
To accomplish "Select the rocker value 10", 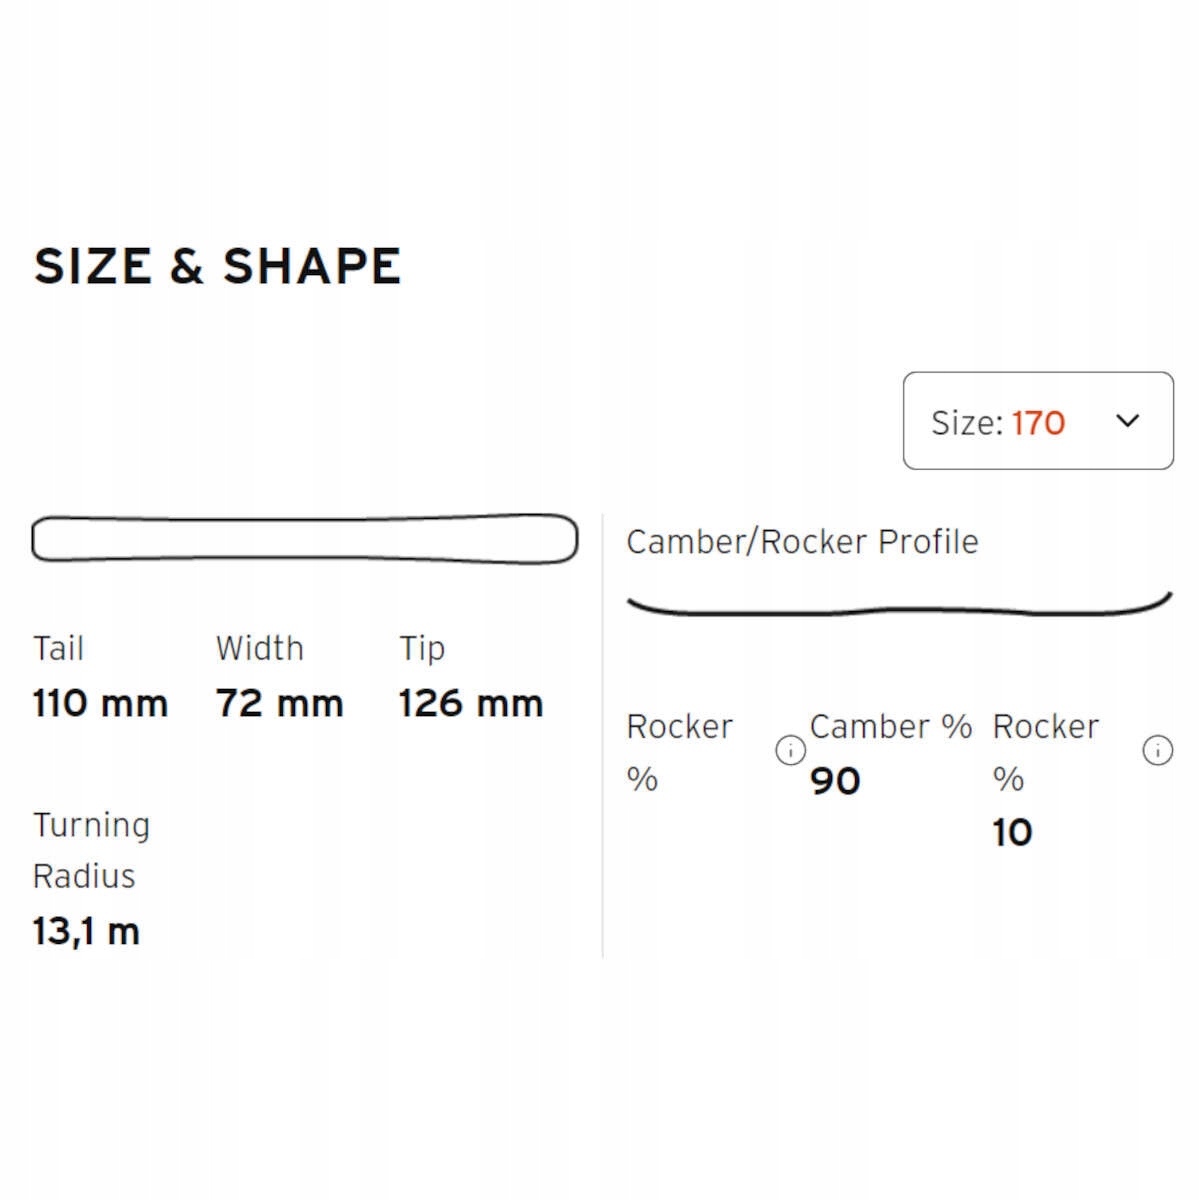I will point(1012,832).
